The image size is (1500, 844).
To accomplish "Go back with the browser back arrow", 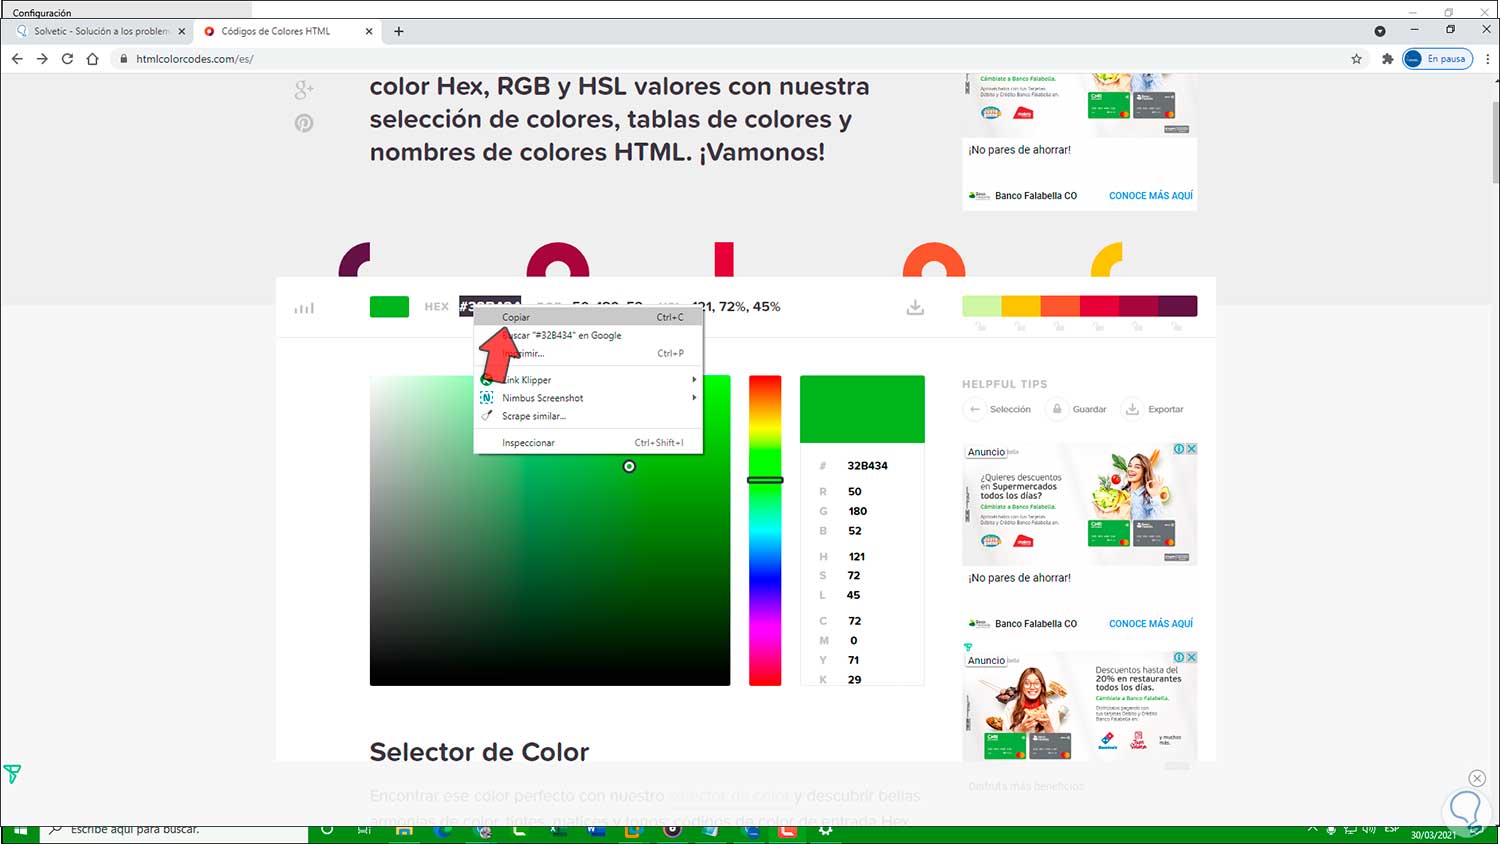I will click(17, 59).
